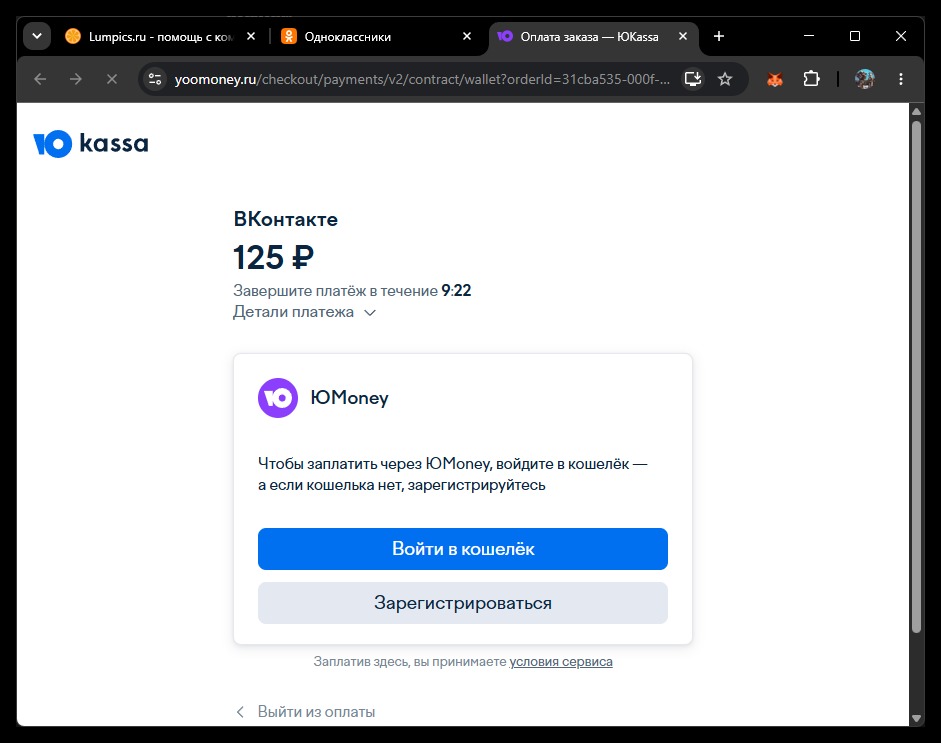Open the Chrome three-dot menu
Image resolution: width=941 pixels, height=743 pixels.
coord(901,79)
